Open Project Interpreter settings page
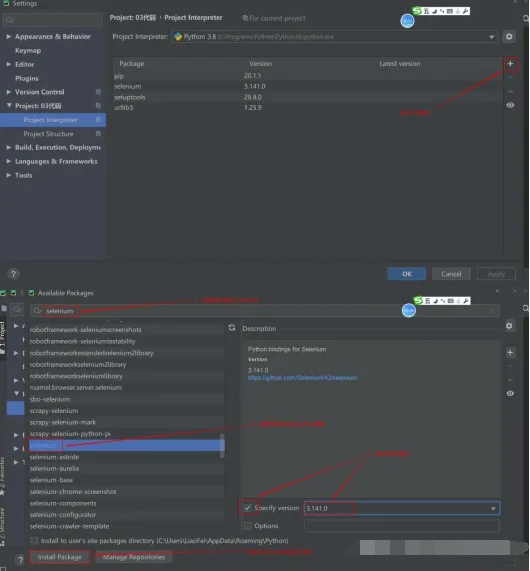This screenshot has height=571, width=530. point(51,120)
